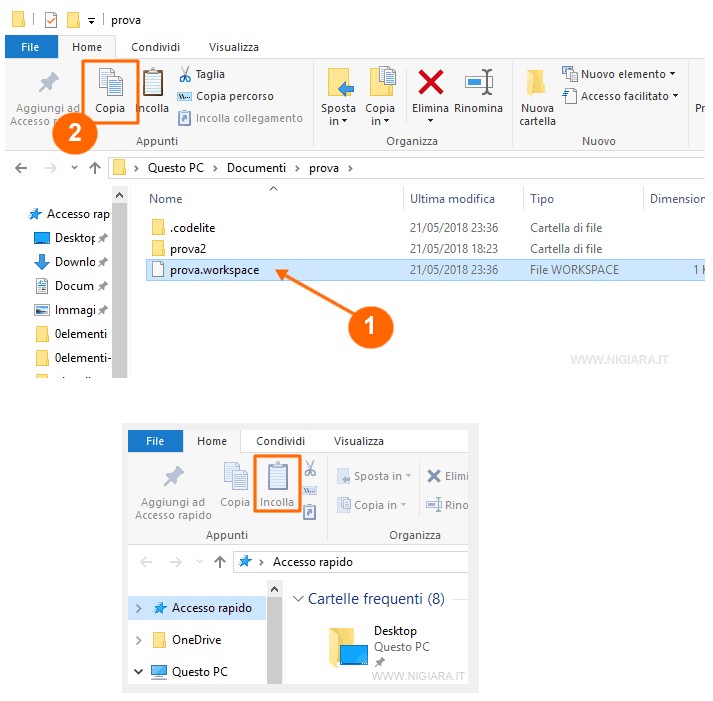
Task: Collapse the Cartelle frequenti (8) section
Action: [297, 599]
